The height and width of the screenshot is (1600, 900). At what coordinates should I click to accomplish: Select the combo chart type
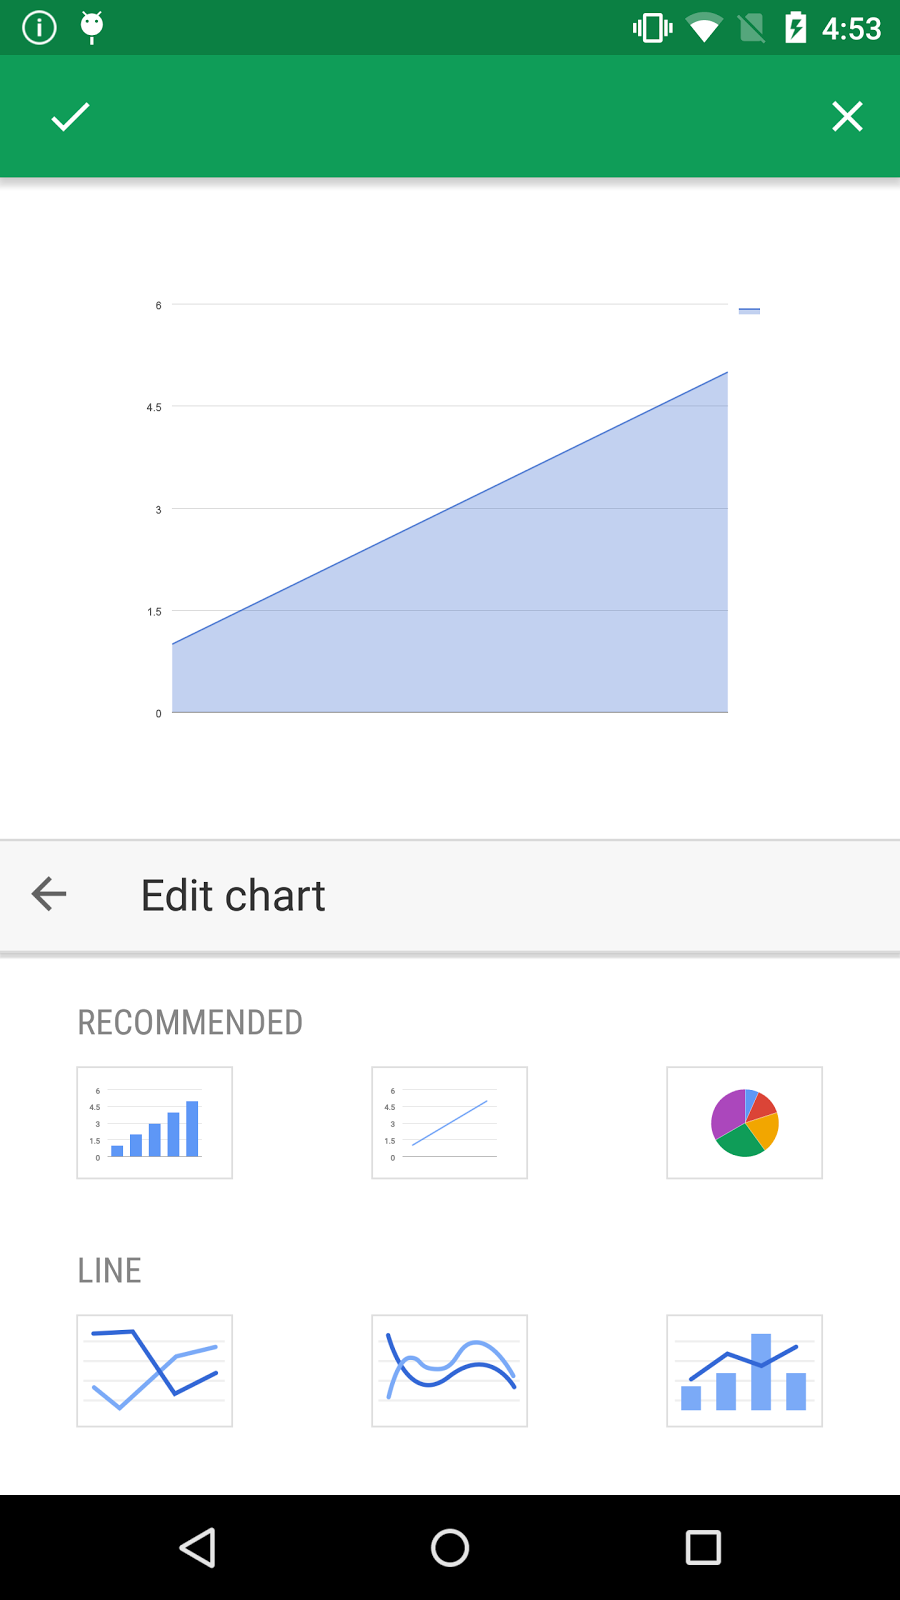click(x=744, y=1371)
